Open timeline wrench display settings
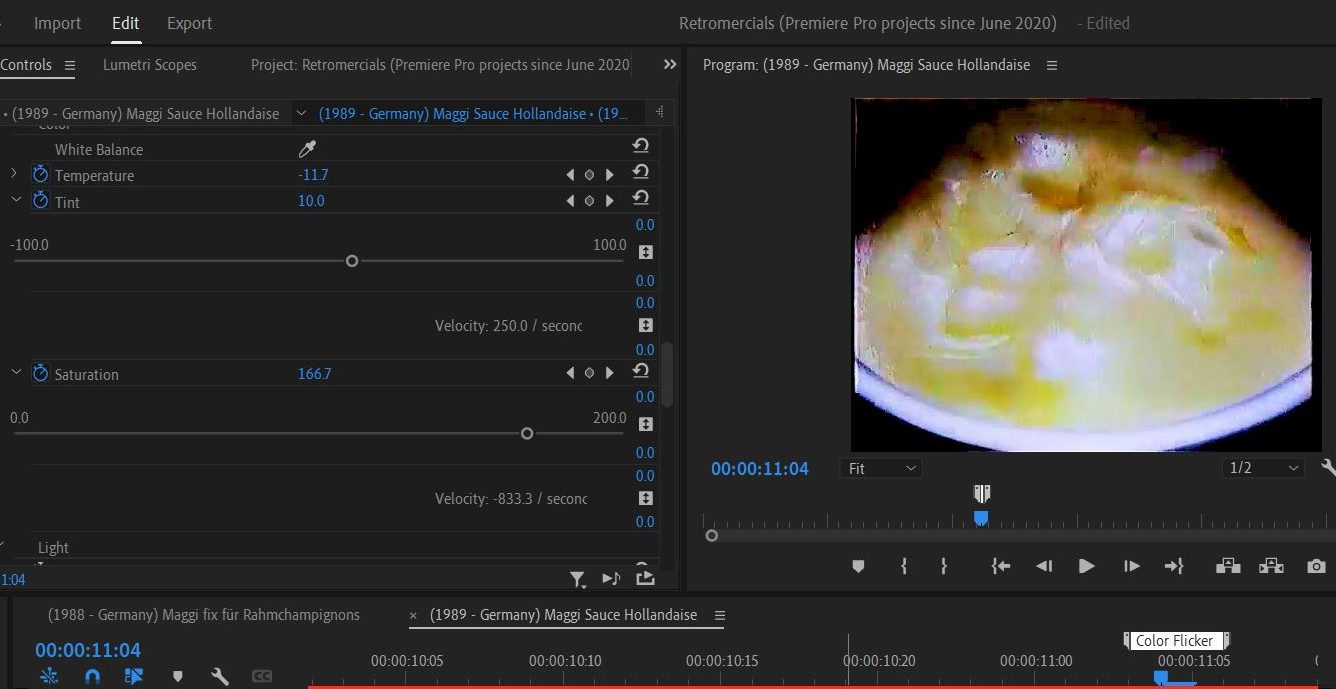 coord(220,677)
